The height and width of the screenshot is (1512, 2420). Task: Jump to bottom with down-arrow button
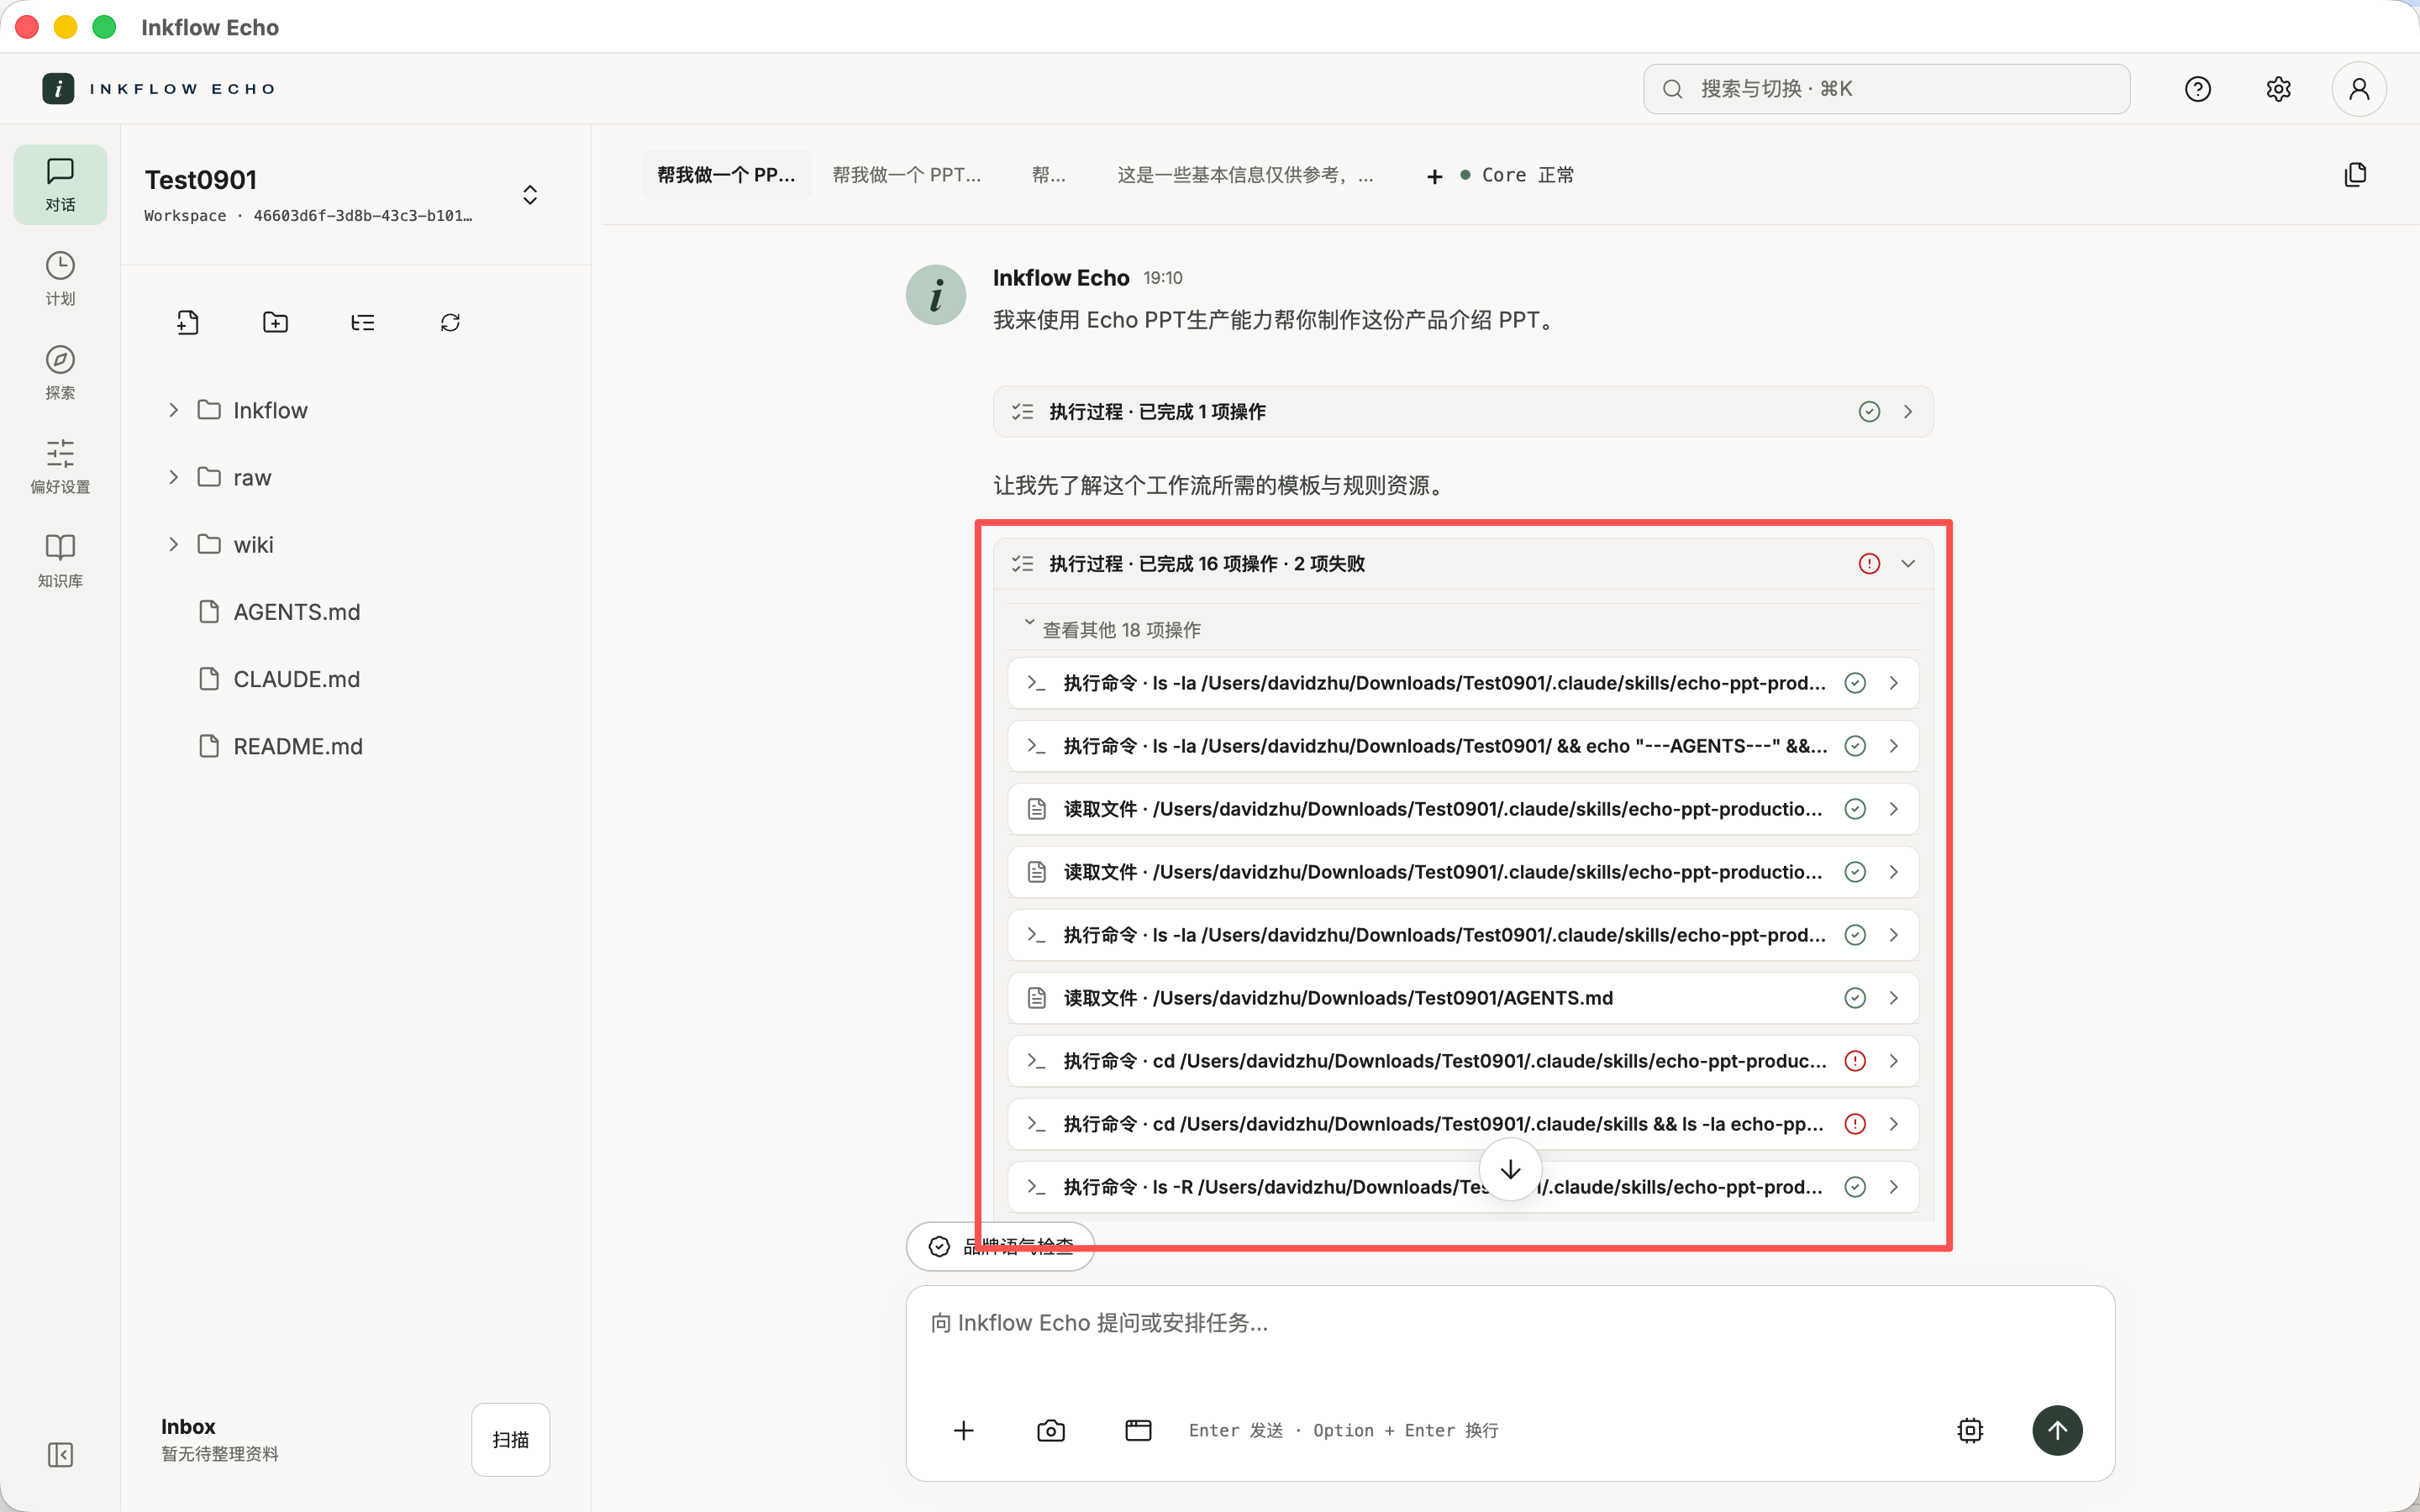pos(1510,1169)
